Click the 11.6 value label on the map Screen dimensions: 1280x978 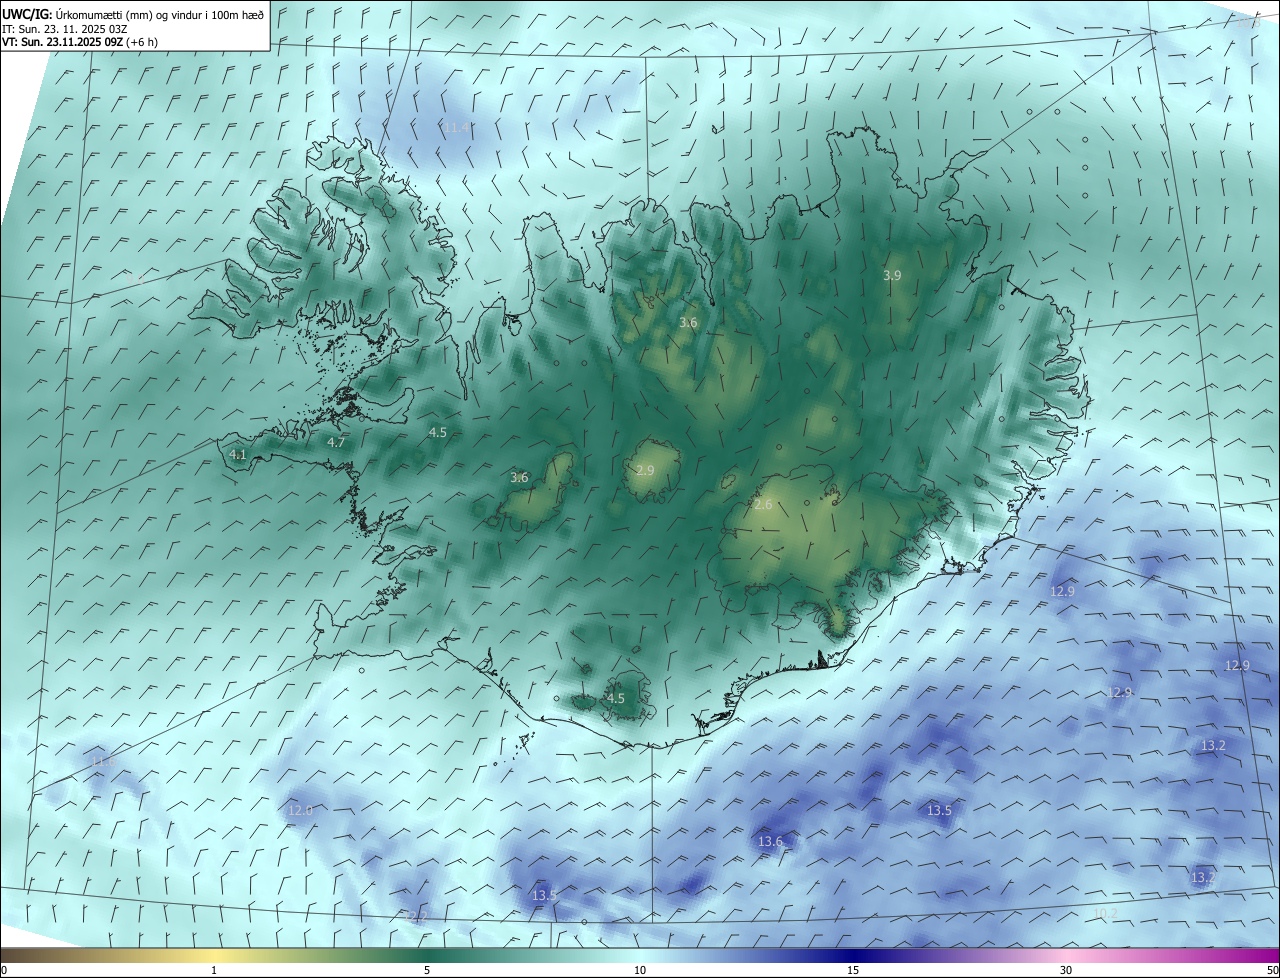(103, 763)
